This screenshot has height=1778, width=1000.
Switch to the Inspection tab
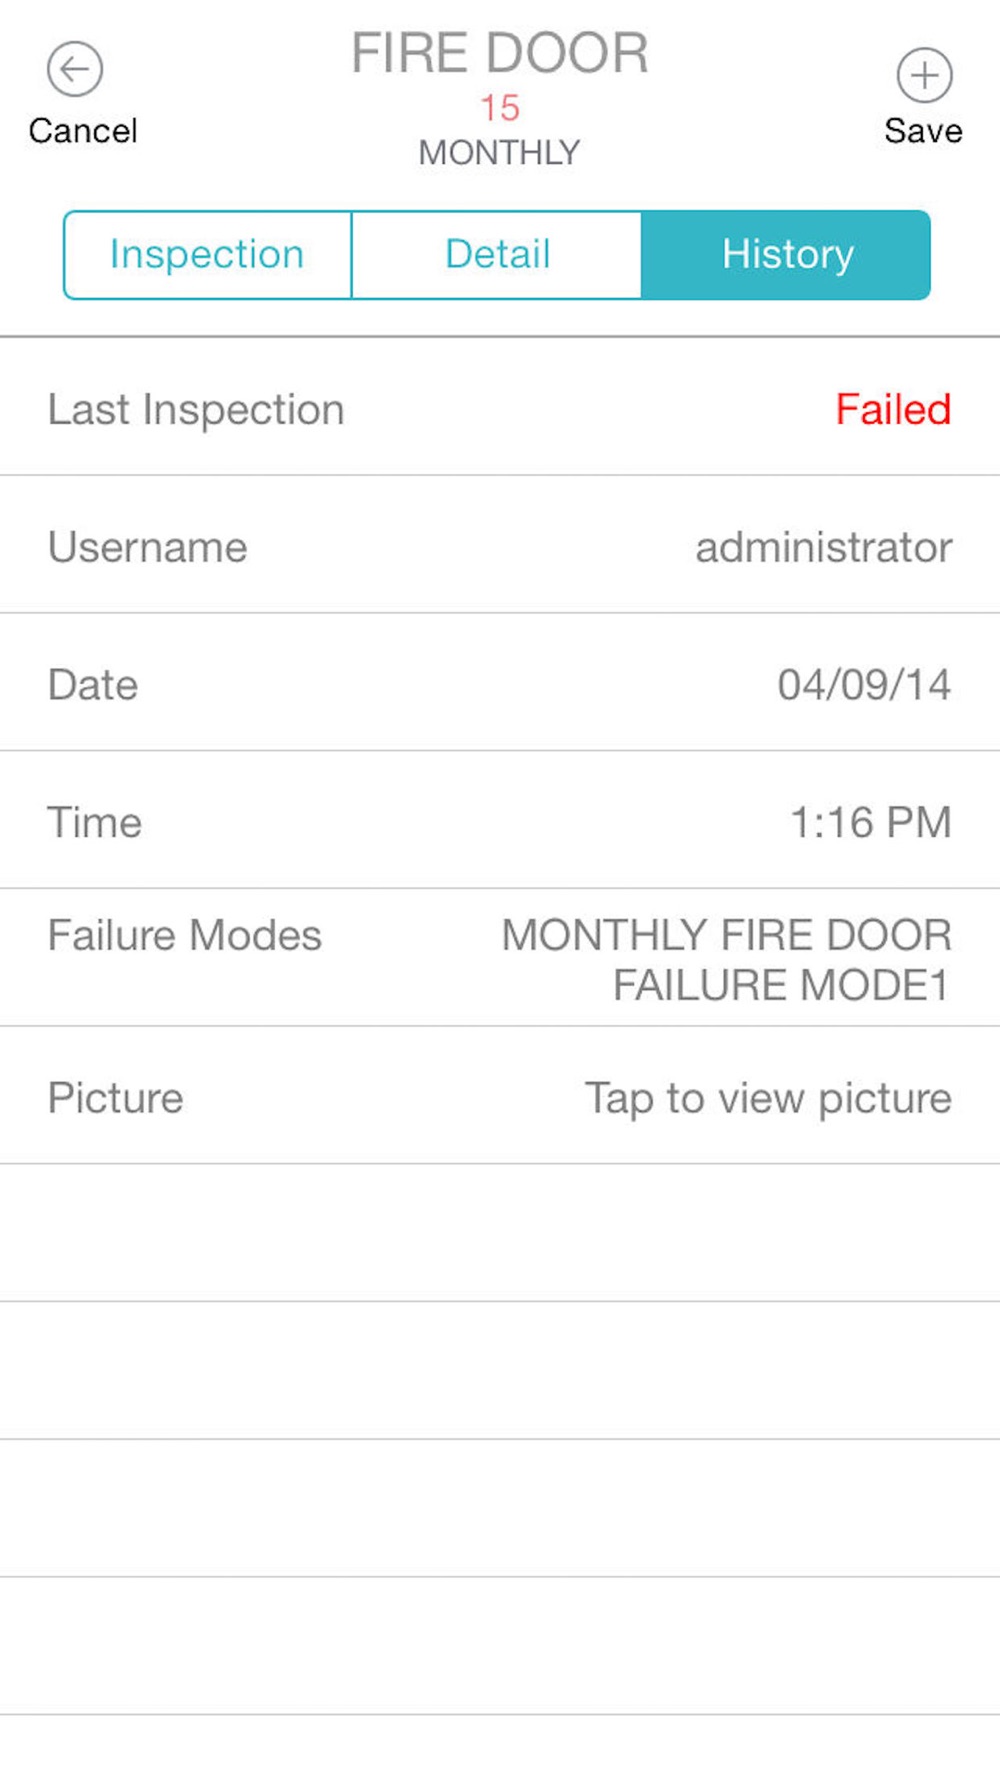click(x=207, y=255)
